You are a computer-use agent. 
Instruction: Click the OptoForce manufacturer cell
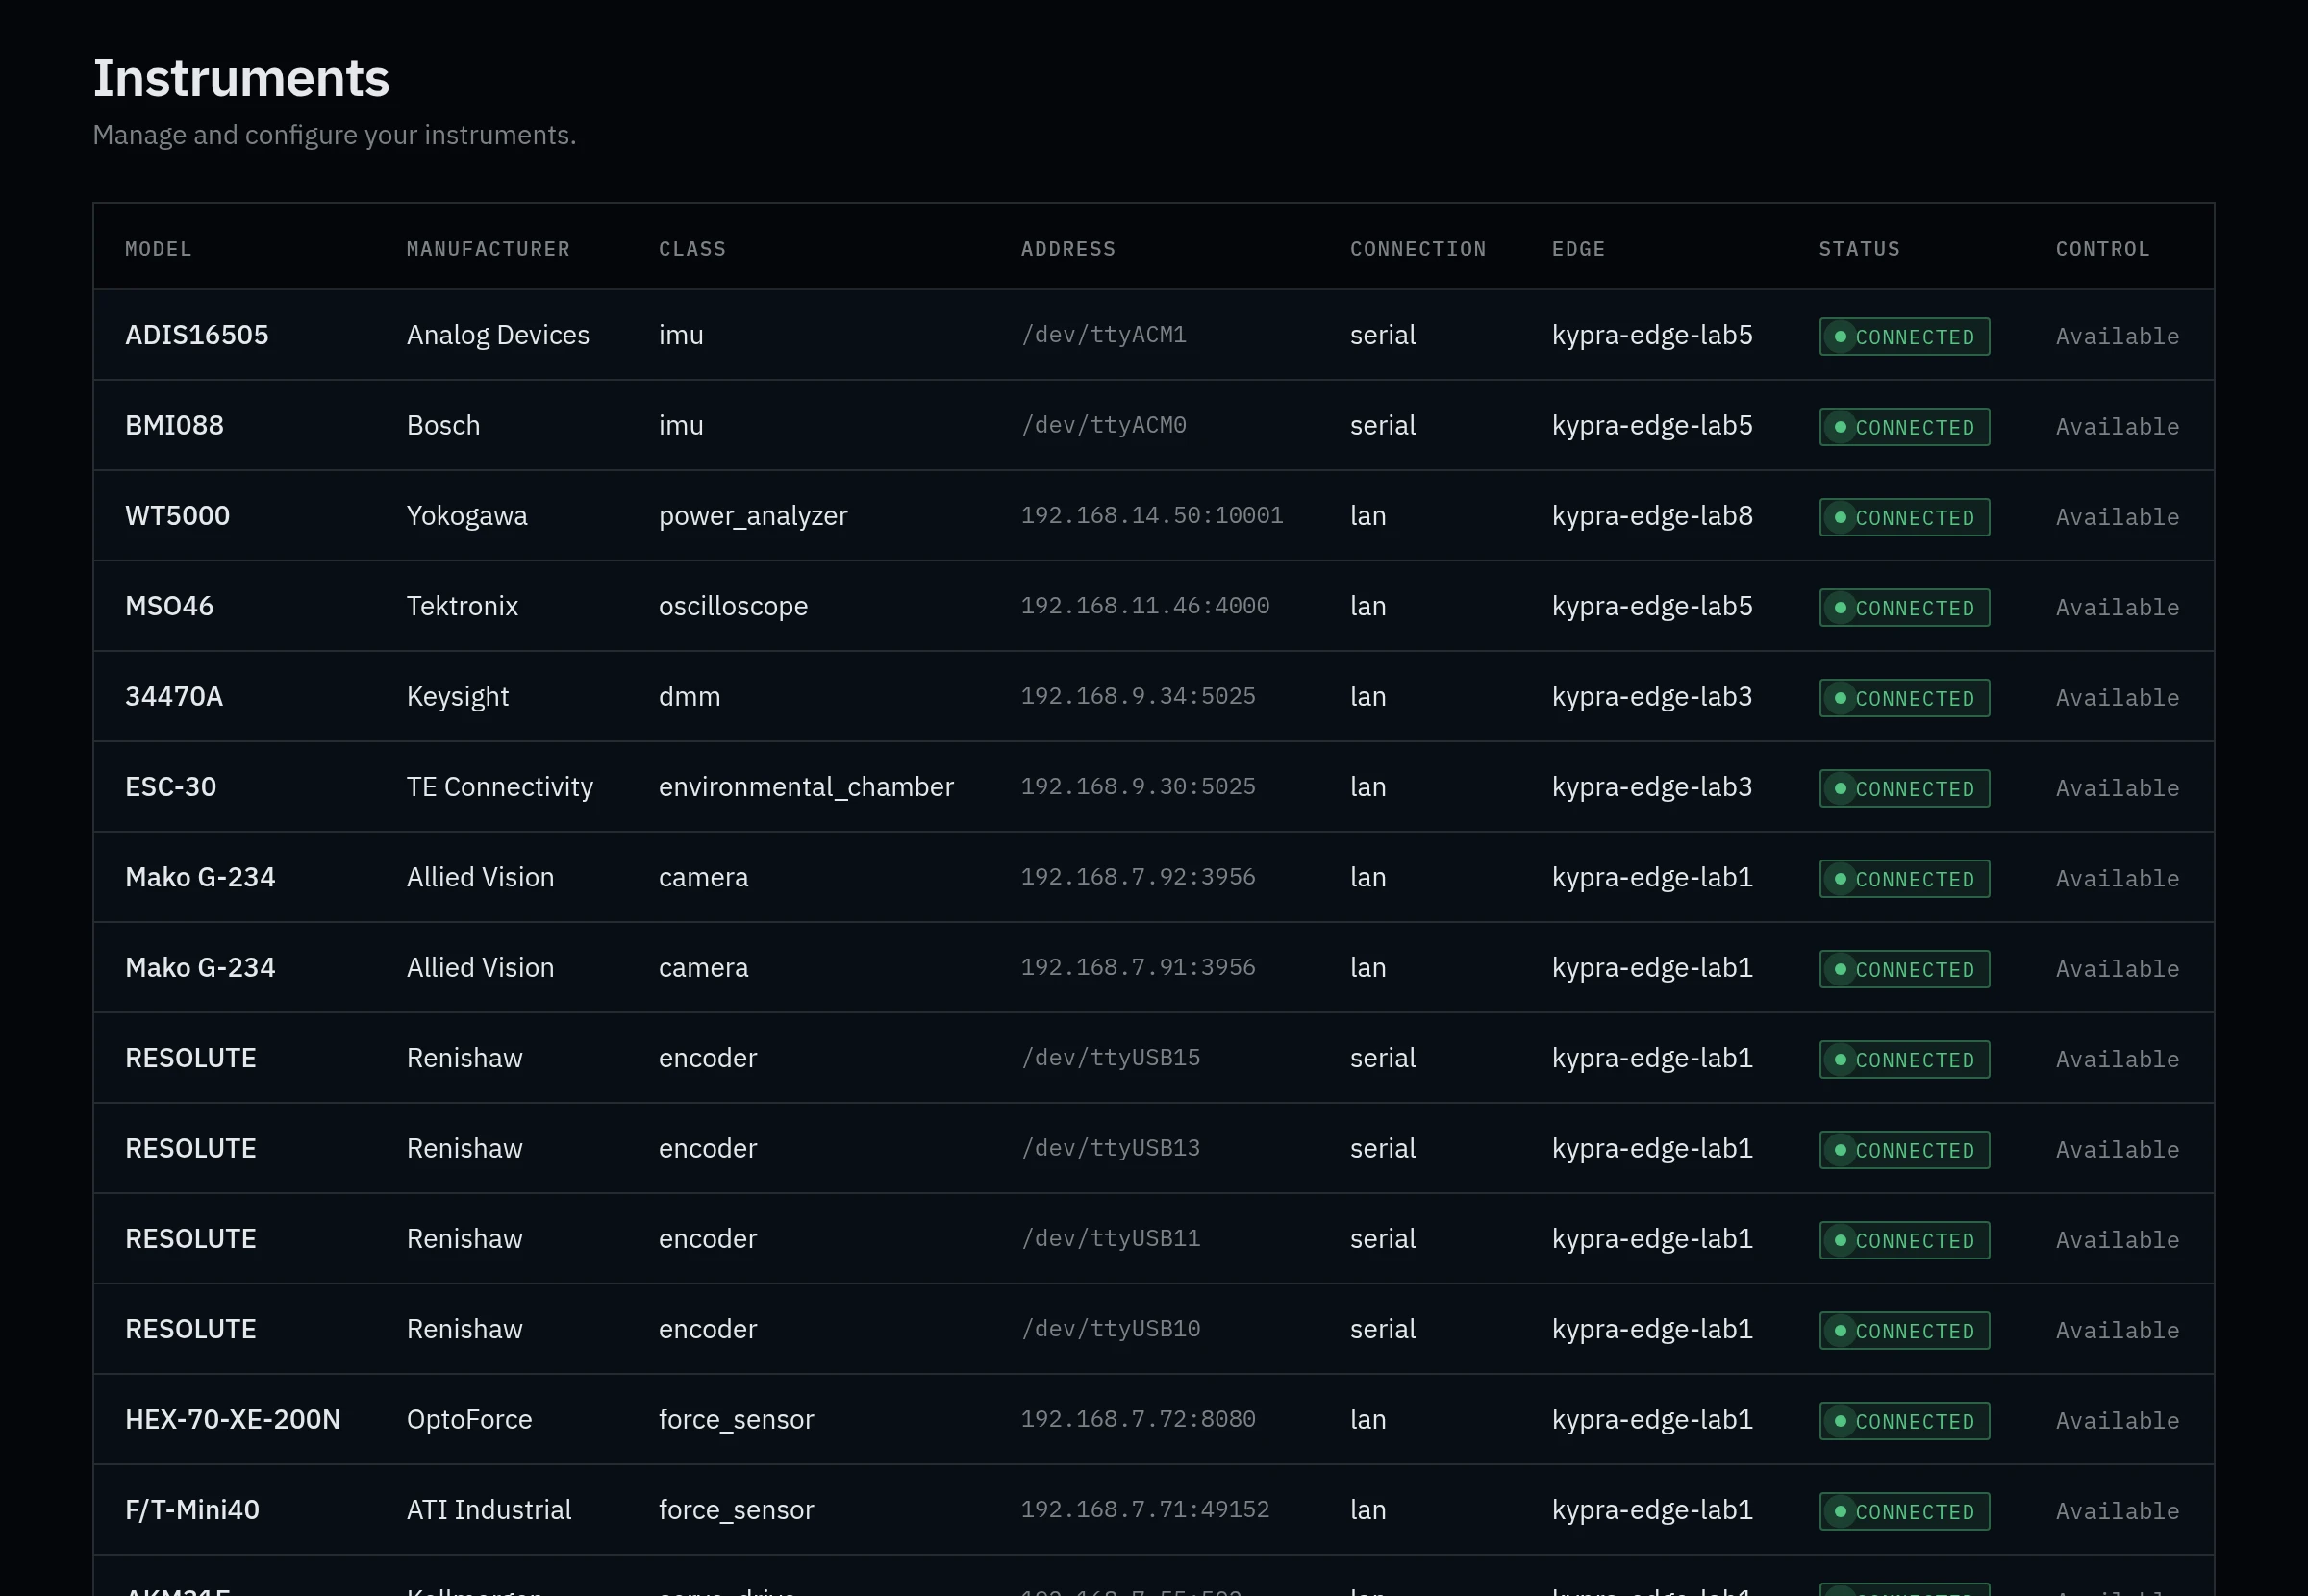pyautogui.click(x=469, y=1420)
